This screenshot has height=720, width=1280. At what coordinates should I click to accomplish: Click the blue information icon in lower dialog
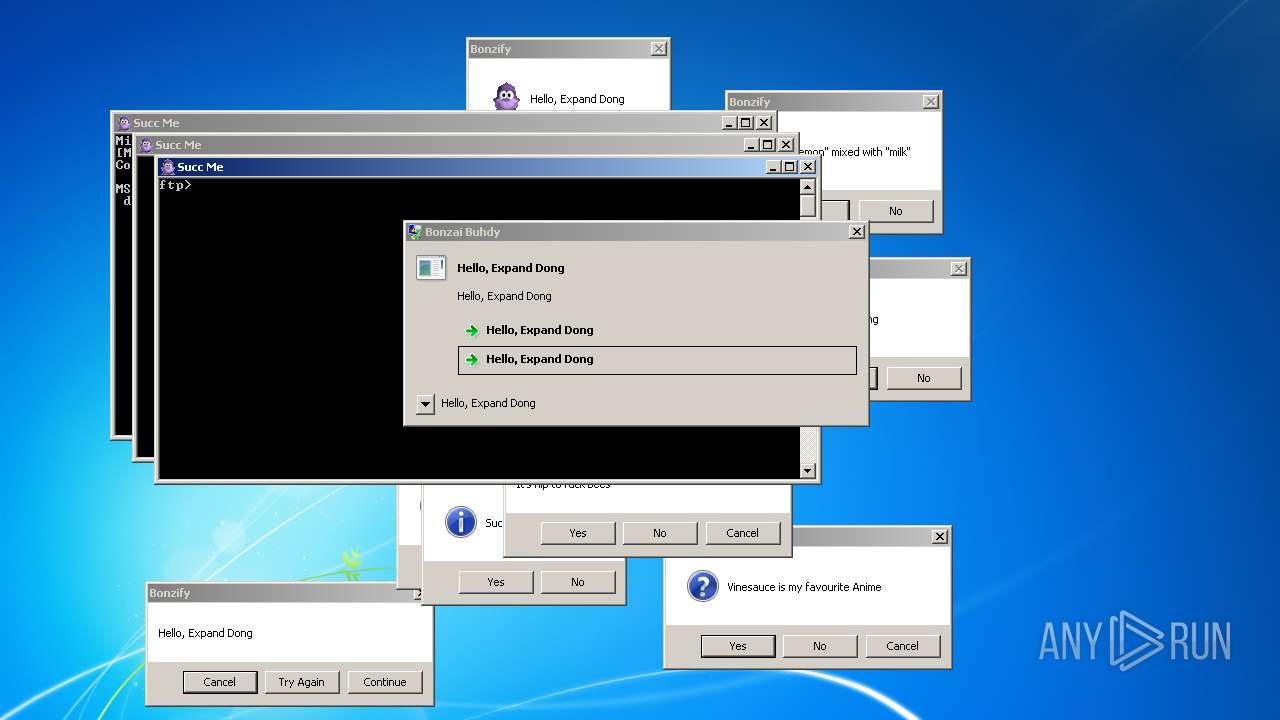click(x=460, y=522)
